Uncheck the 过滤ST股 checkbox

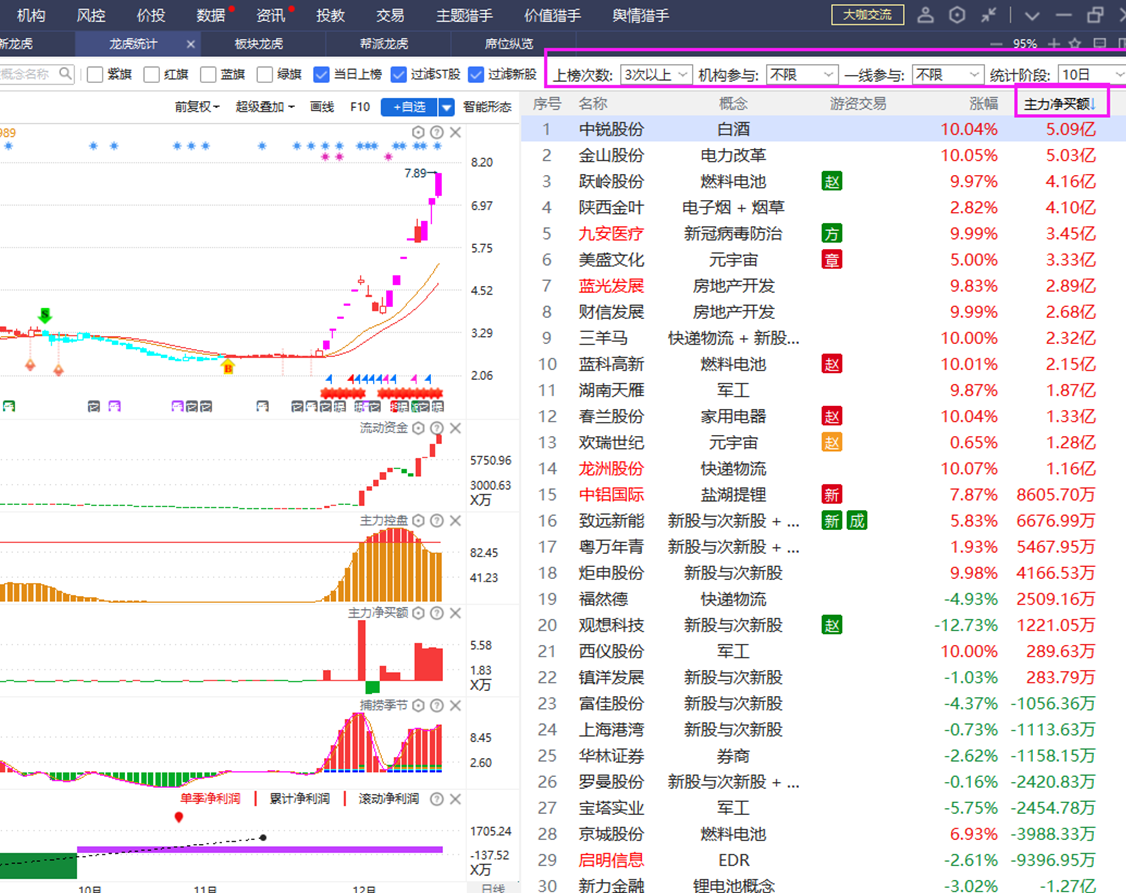(399, 74)
